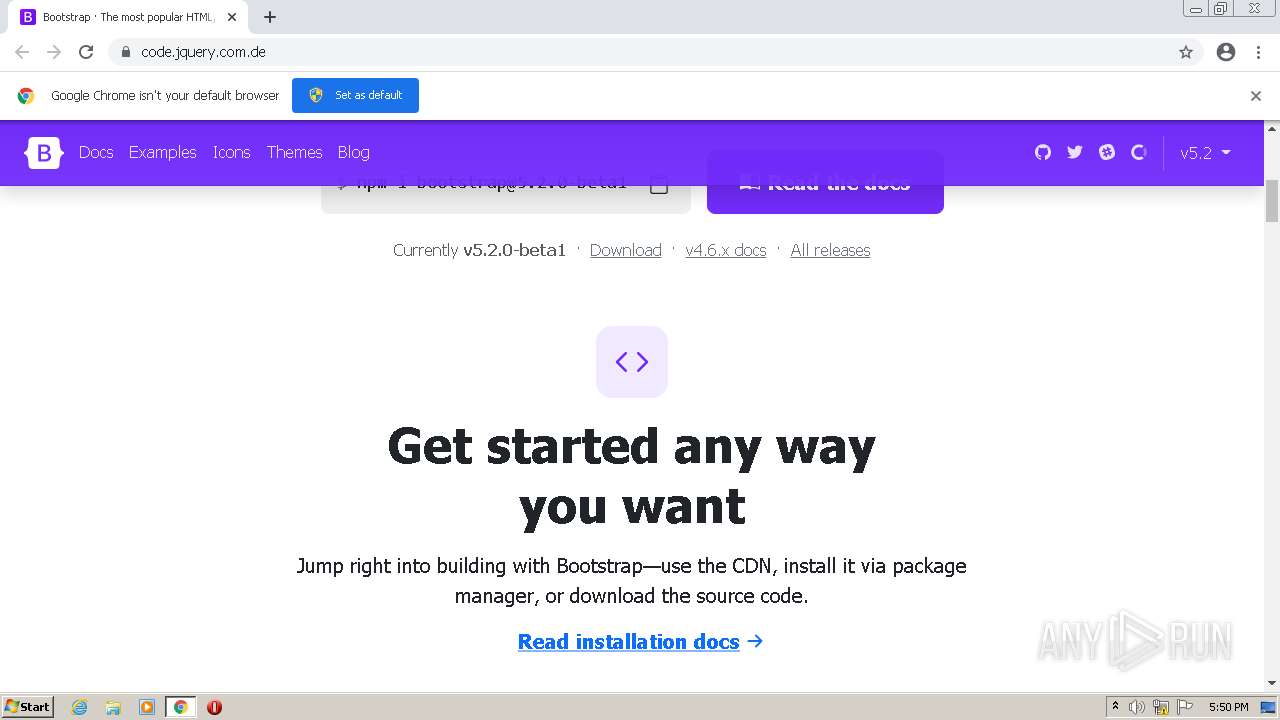Open the Slack icon link
The width and height of the screenshot is (1280, 720).
(1107, 152)
